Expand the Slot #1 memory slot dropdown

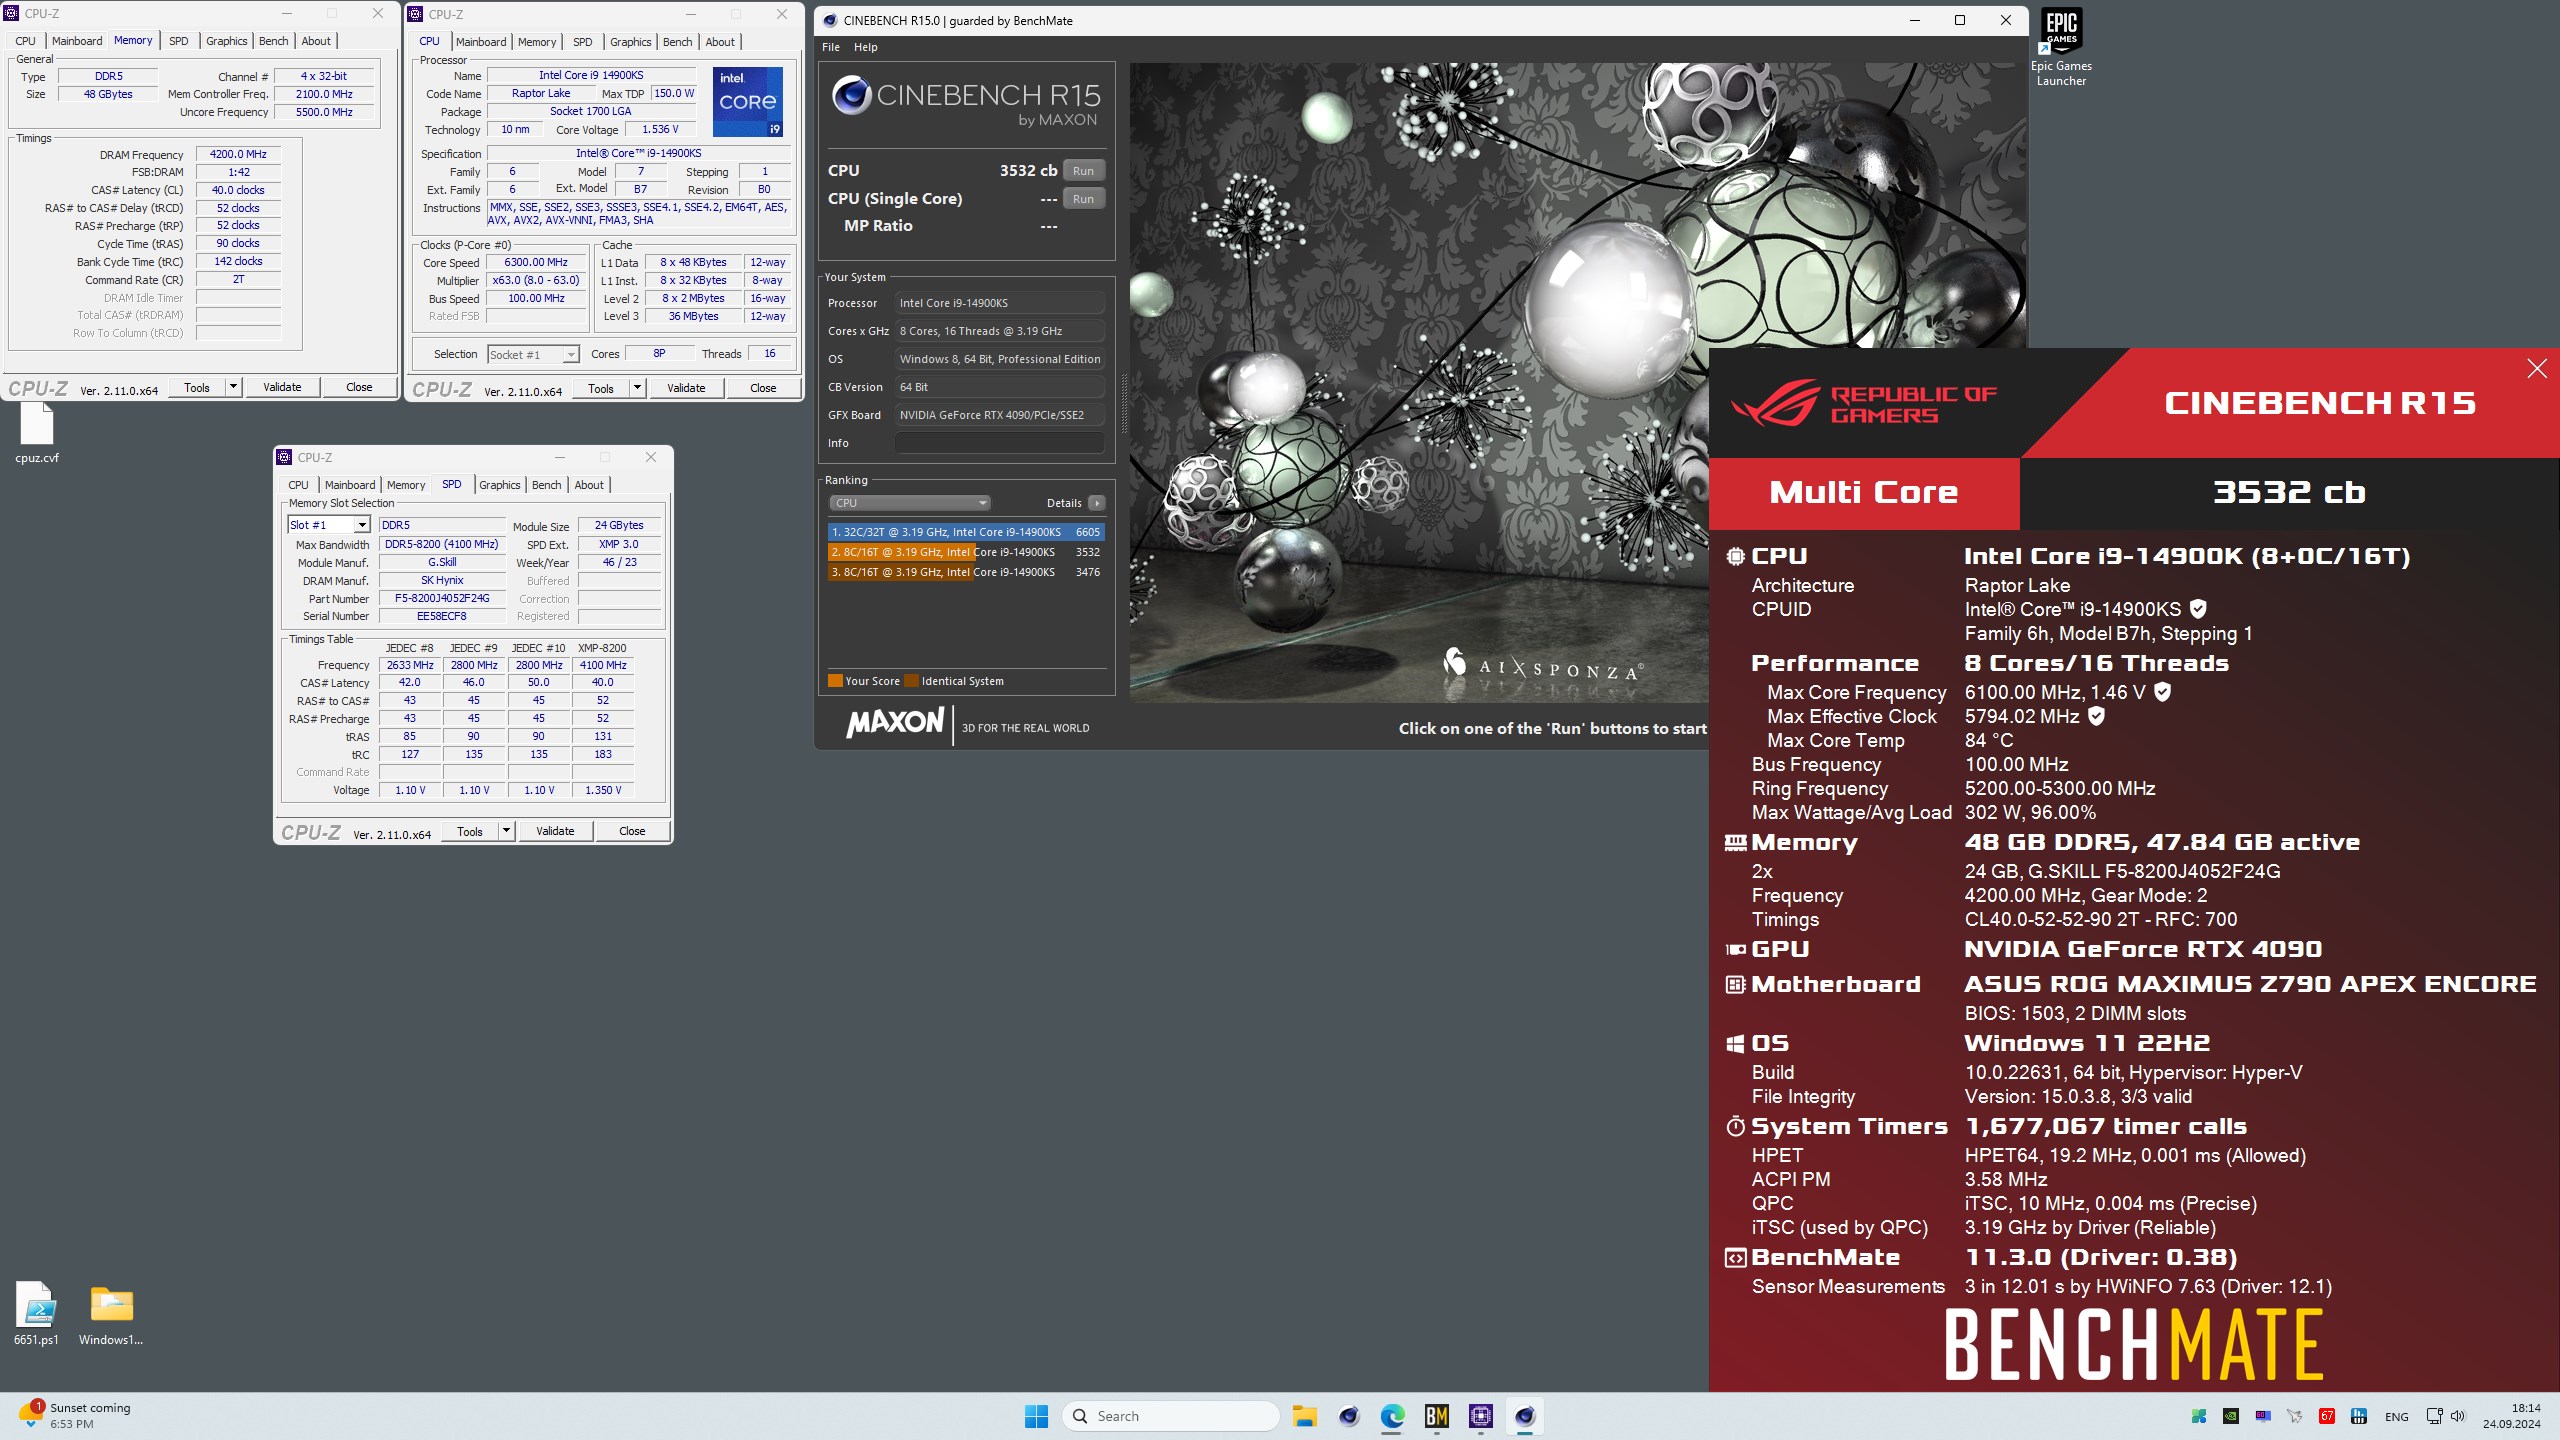point(362,525)
